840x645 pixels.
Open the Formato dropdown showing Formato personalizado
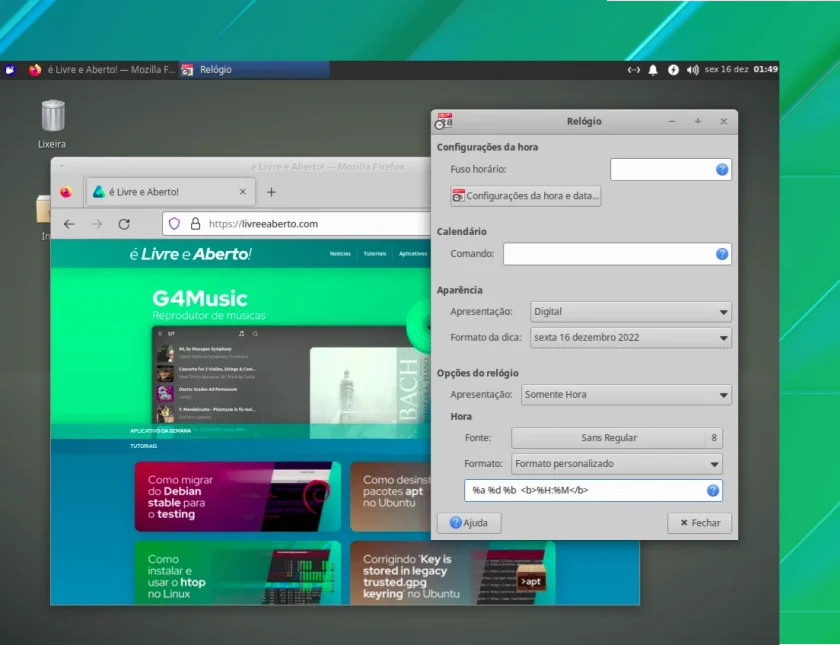(617, 464)
